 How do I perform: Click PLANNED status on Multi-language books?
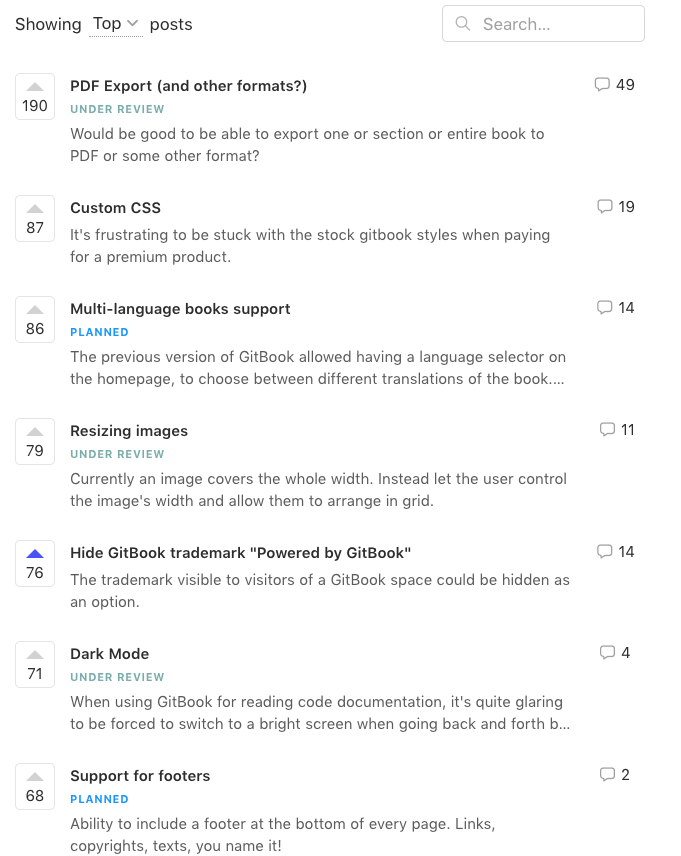coord(99,332)
